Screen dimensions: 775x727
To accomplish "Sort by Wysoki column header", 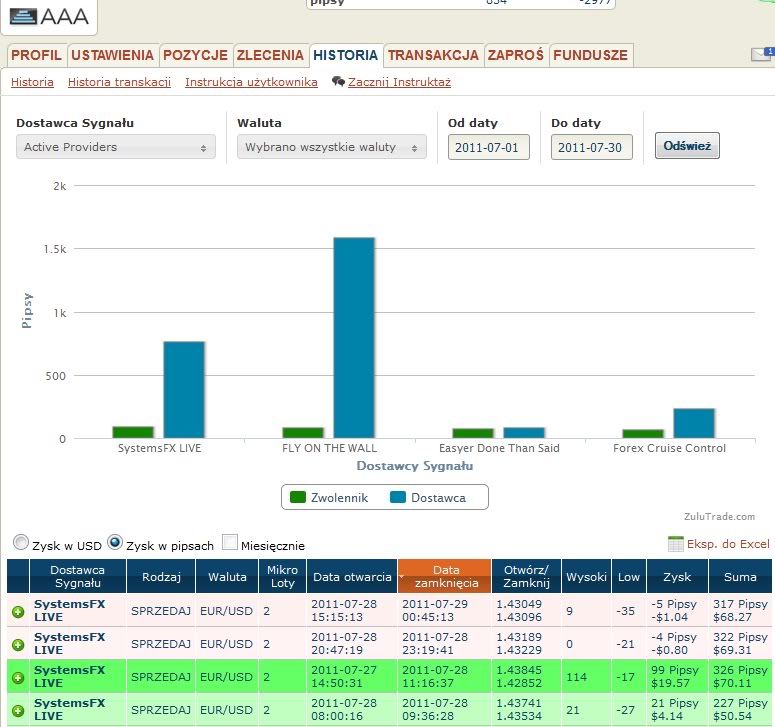I will (587, 576).
